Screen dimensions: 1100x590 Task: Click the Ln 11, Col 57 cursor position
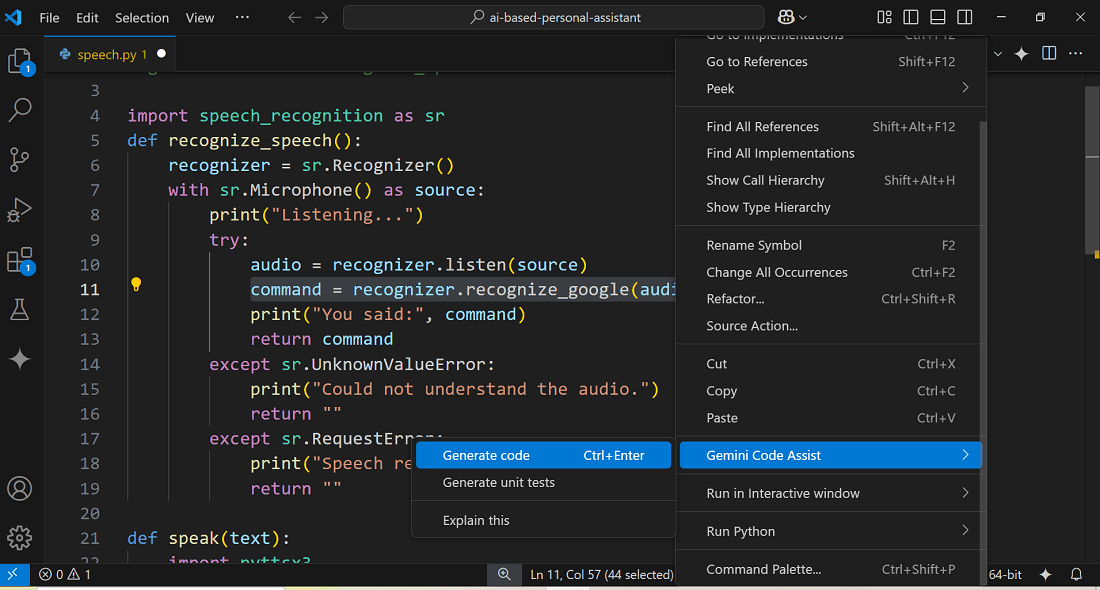601,575
